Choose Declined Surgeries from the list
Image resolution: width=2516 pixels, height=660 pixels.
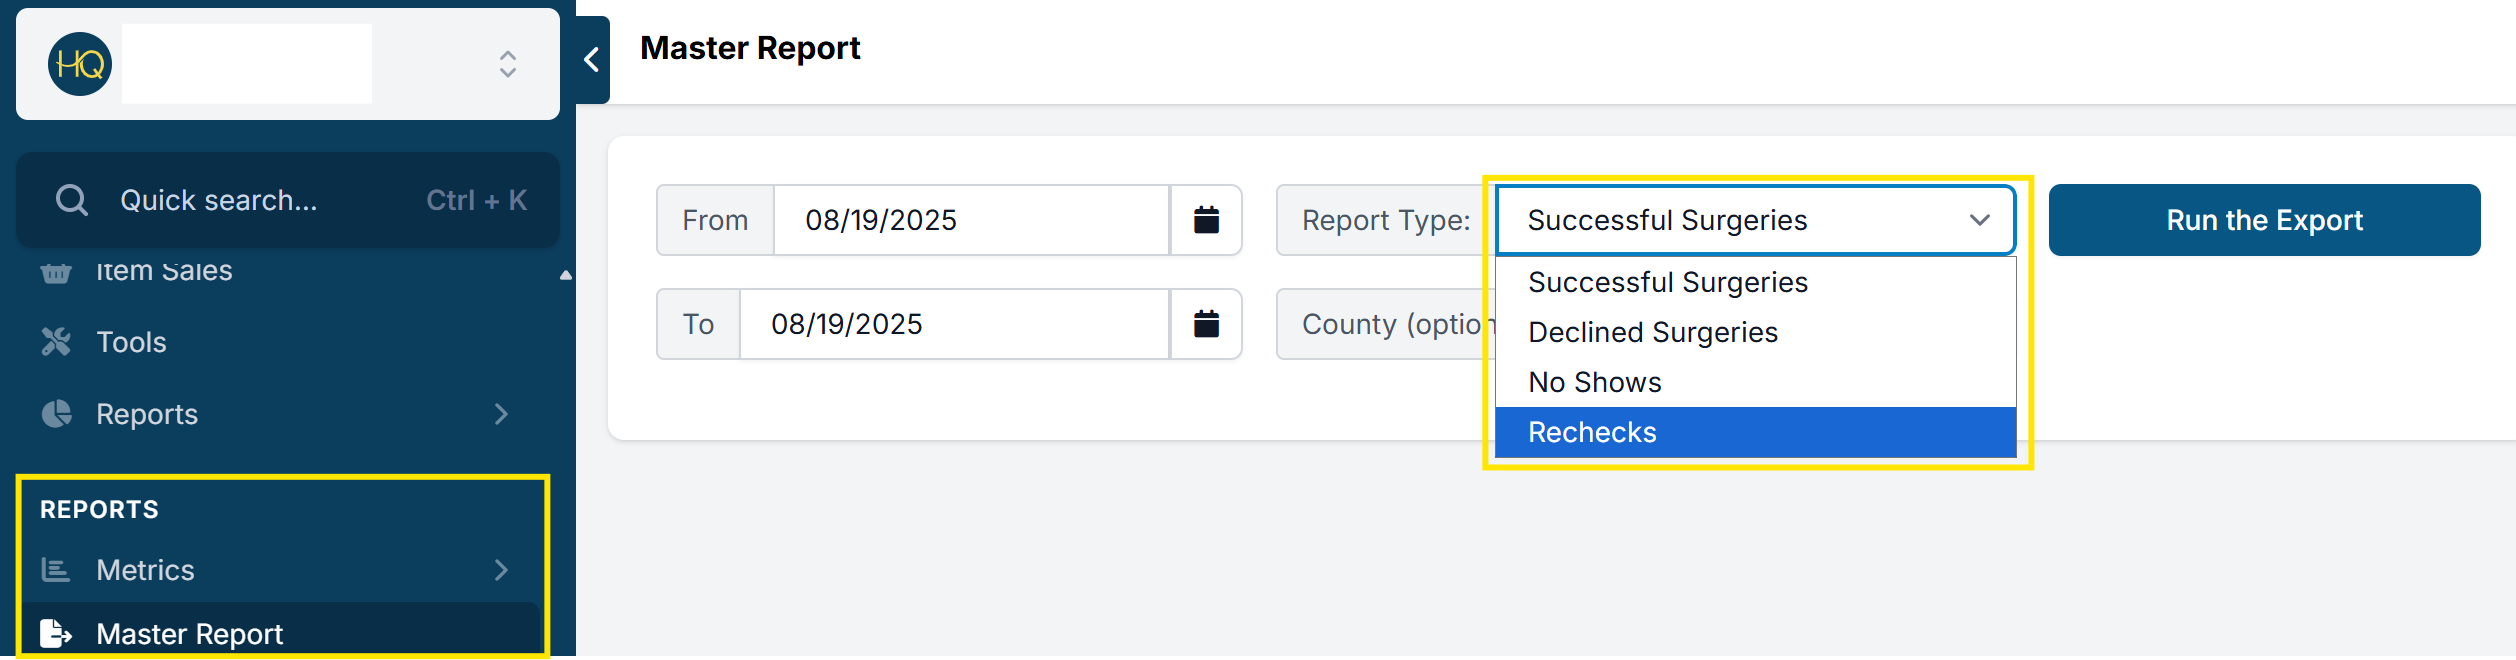pos(1653,332)
